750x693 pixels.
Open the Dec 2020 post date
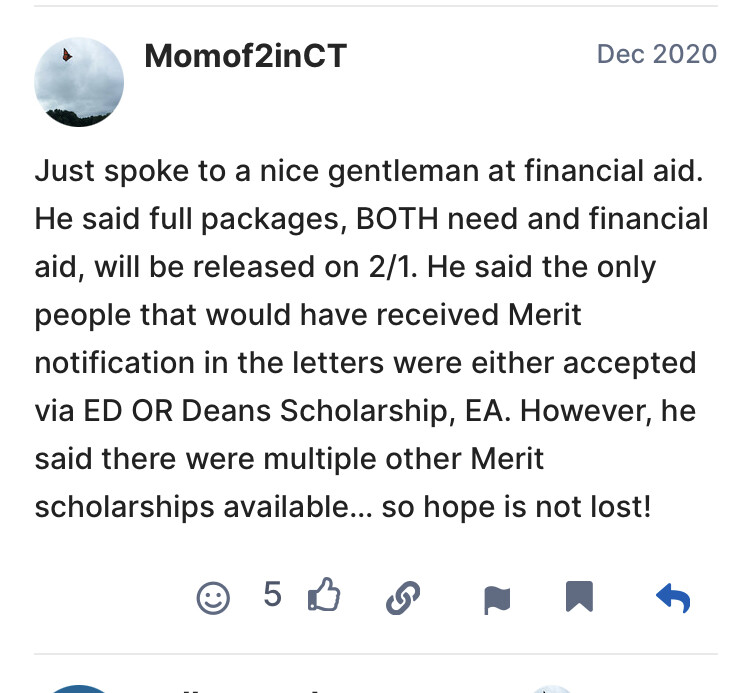(x=656, y=54)
